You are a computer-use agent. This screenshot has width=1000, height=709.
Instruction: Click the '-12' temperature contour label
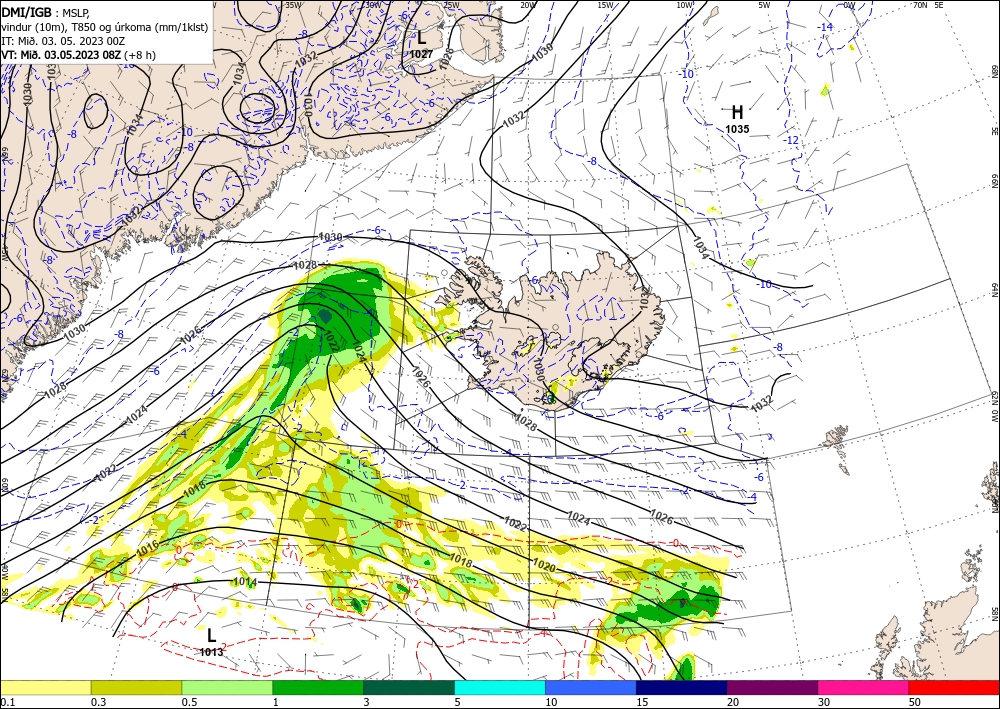(792, 140)
